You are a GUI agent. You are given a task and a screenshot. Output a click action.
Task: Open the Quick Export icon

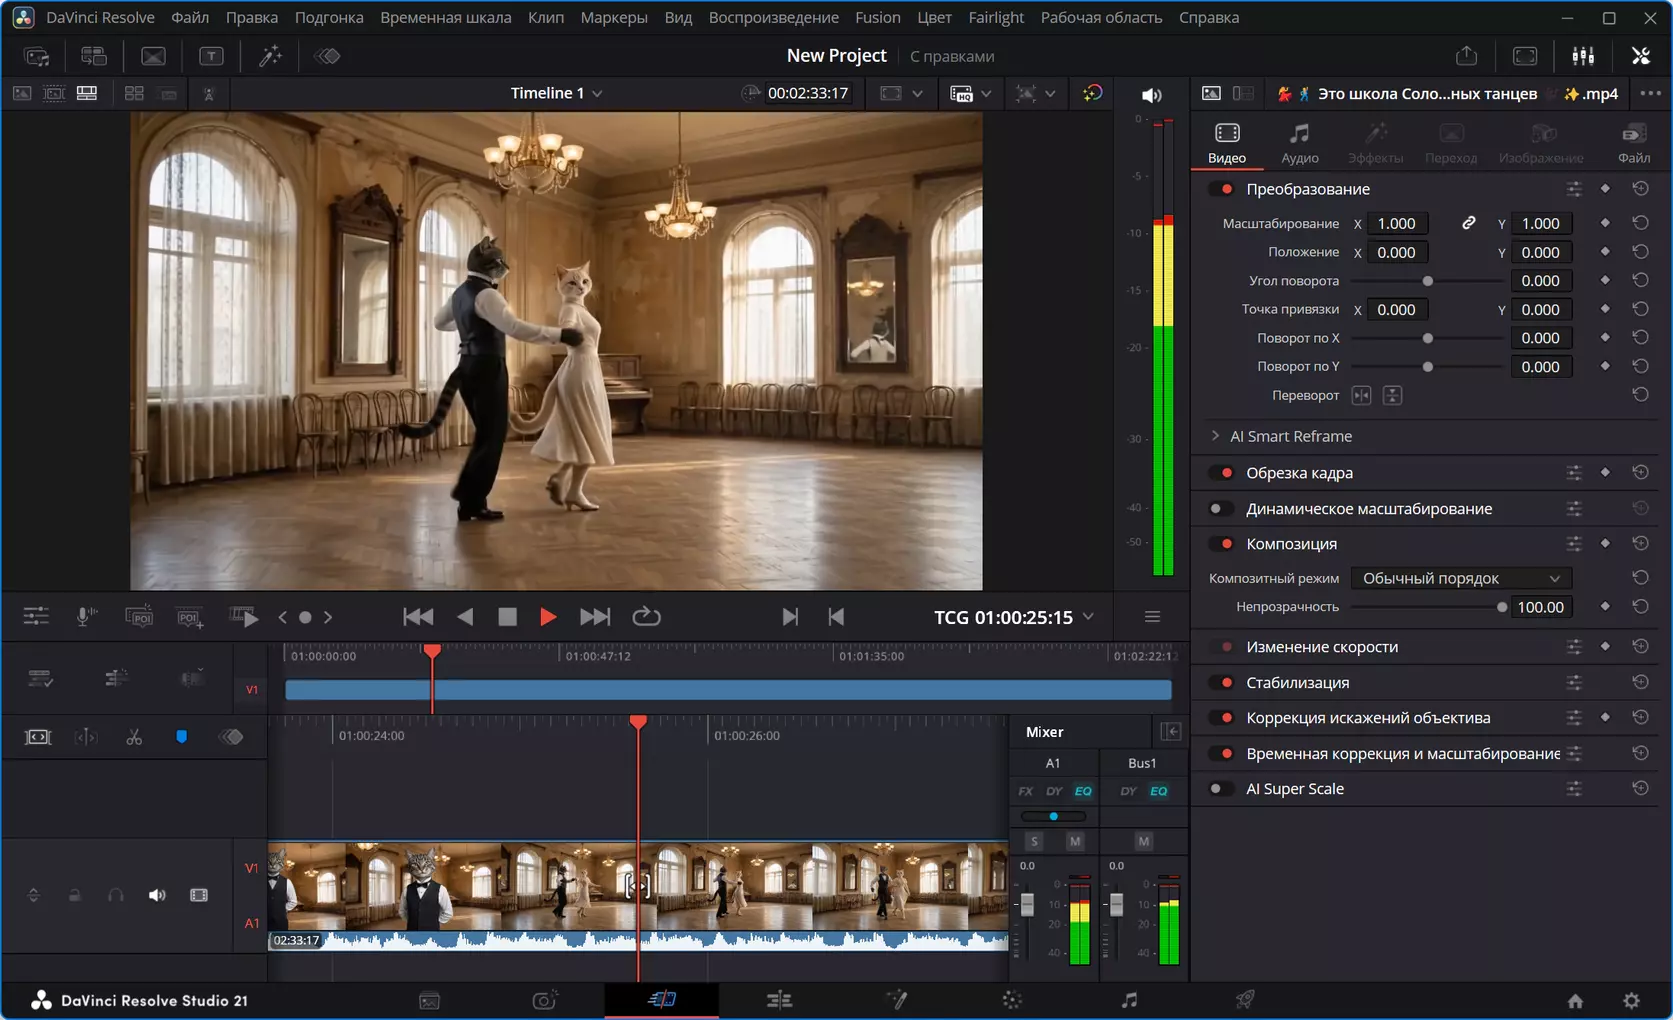click(x=1466, y=56)
